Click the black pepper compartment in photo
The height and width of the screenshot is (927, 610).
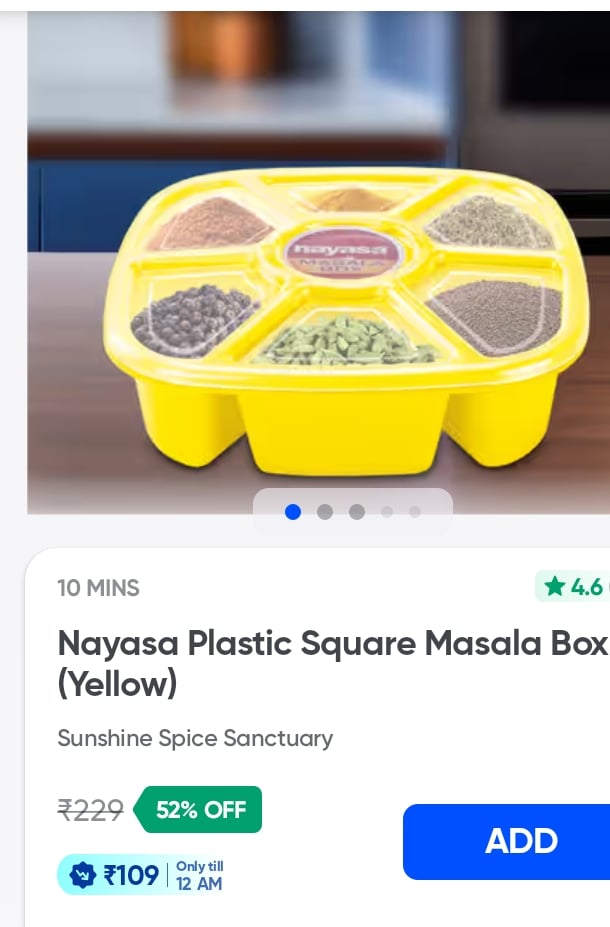point(192,314)
